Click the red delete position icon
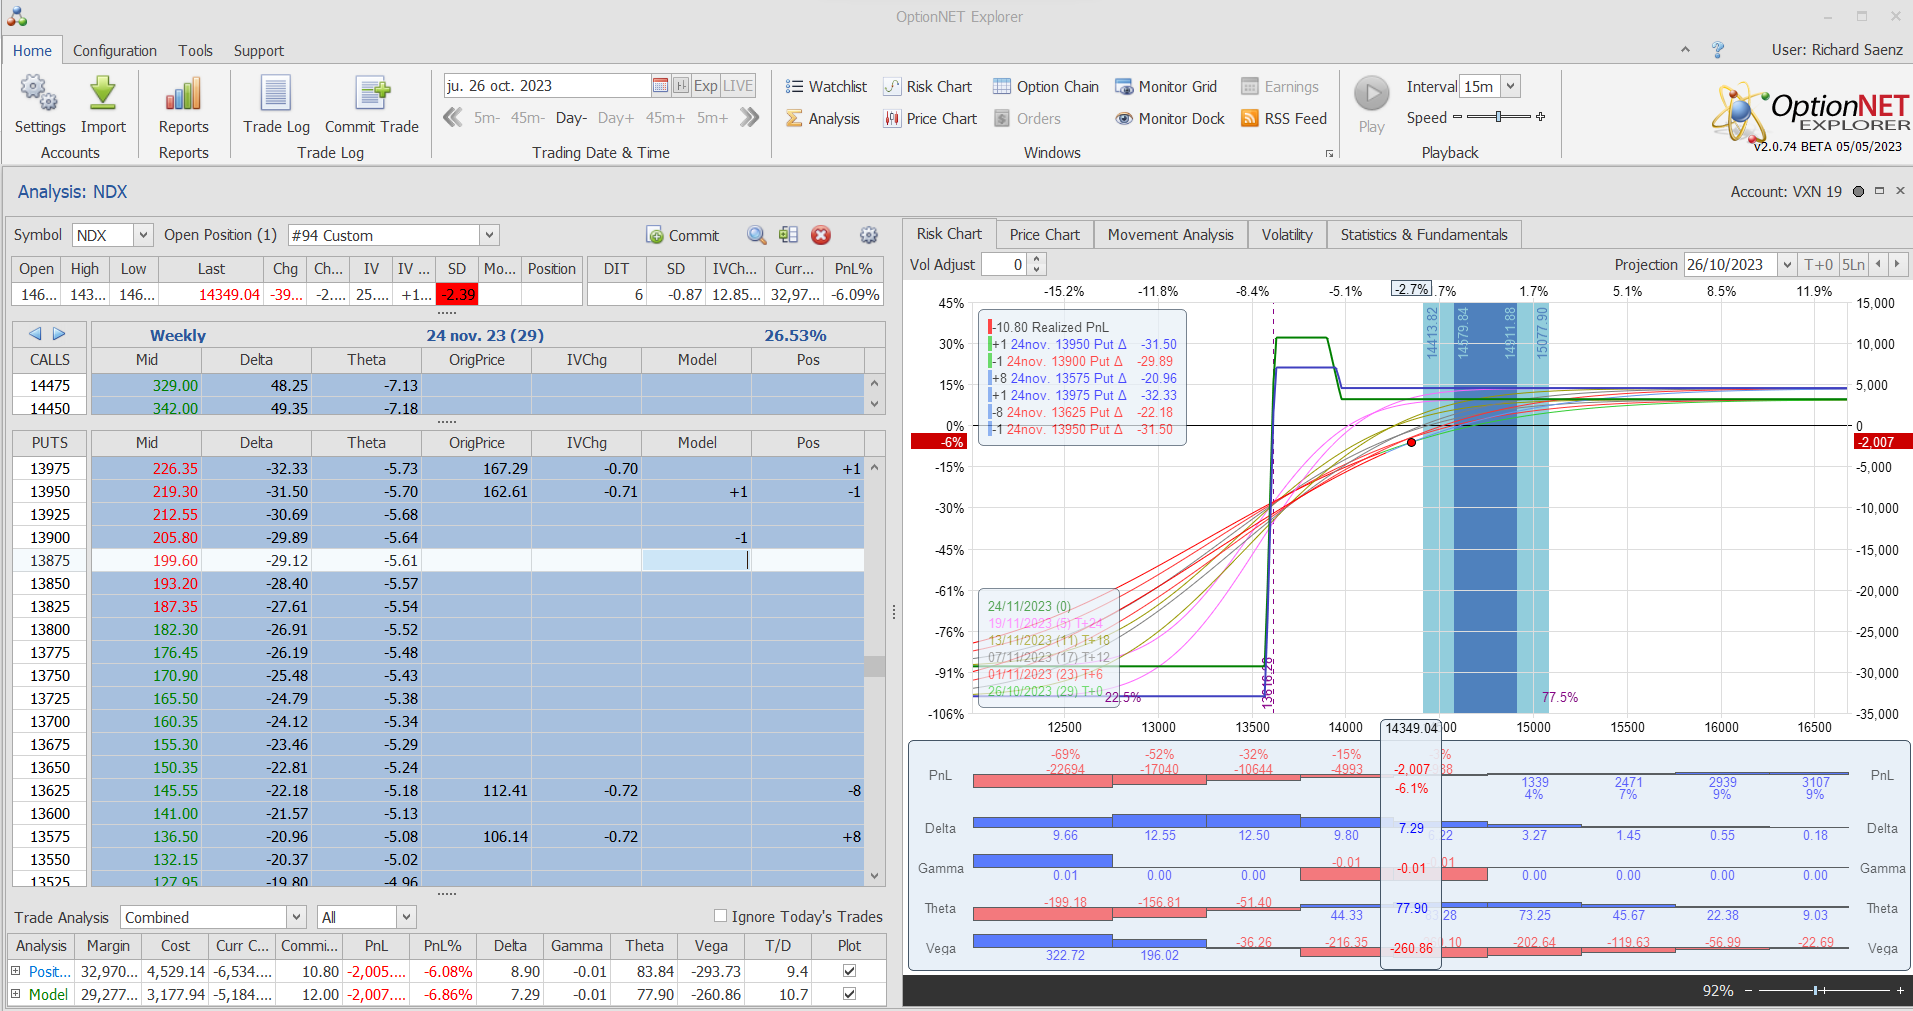This screenshot has width=1913, height=1011. coord(821,235)
